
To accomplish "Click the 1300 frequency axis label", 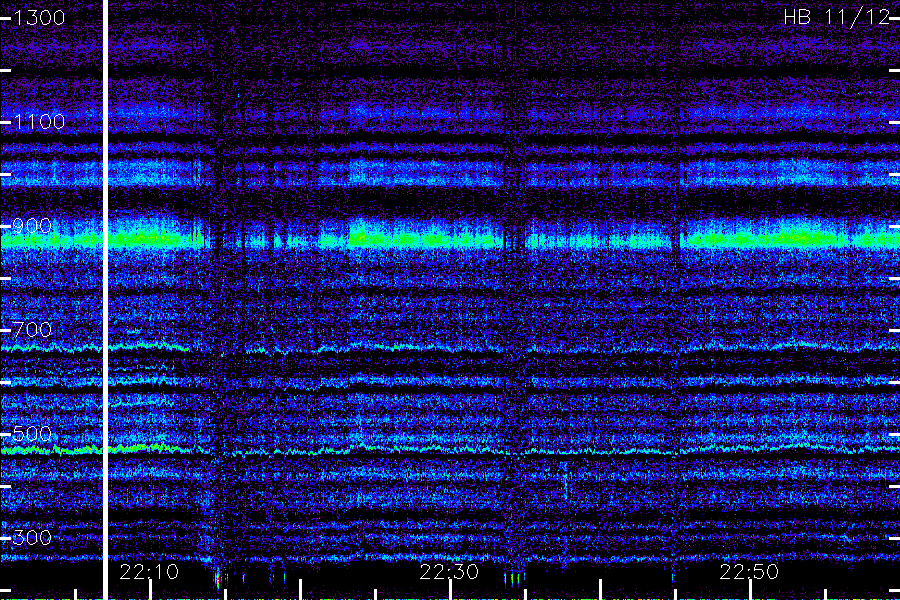I will coord(39,18).
